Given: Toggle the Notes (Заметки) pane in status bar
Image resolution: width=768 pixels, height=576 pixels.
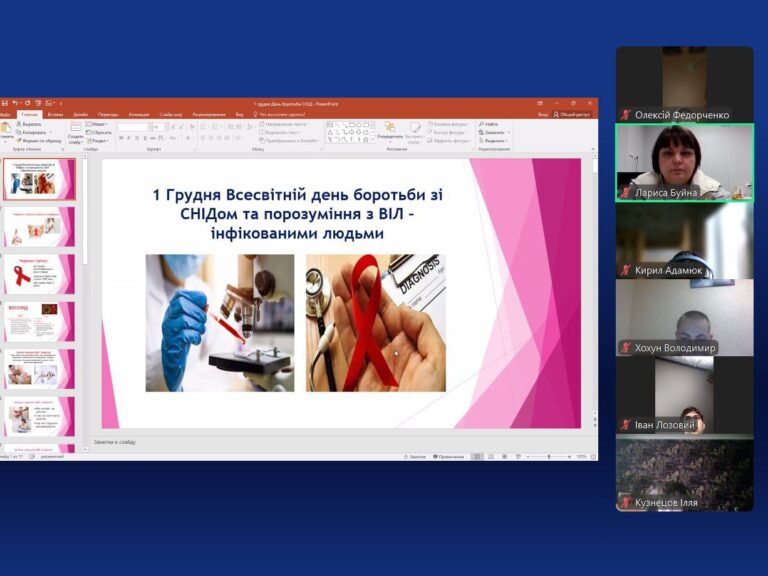Looking at the screenshot, I should point(415,456).
